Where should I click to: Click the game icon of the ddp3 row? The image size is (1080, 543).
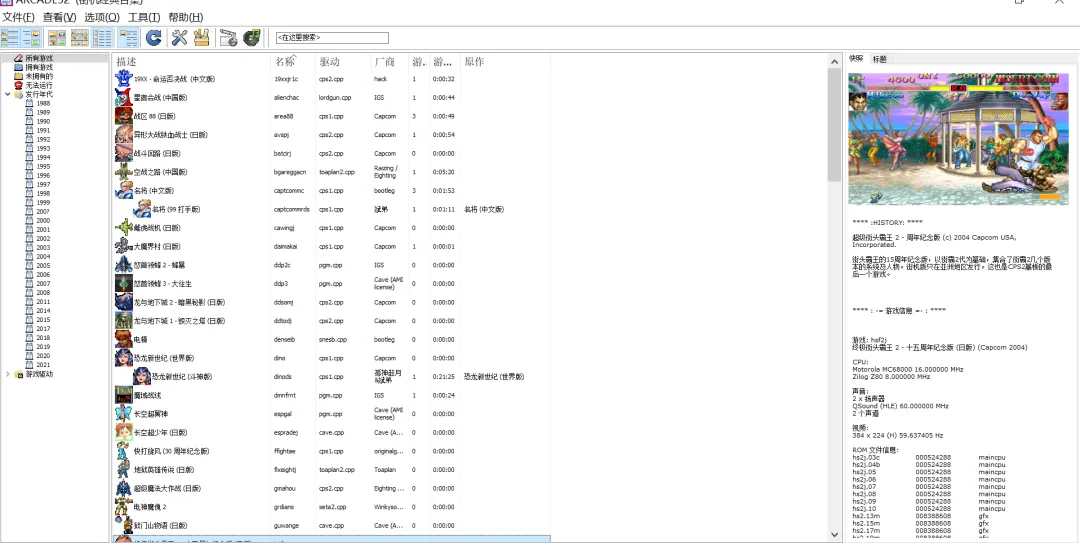pyautogui.click(x=124, y=283)
